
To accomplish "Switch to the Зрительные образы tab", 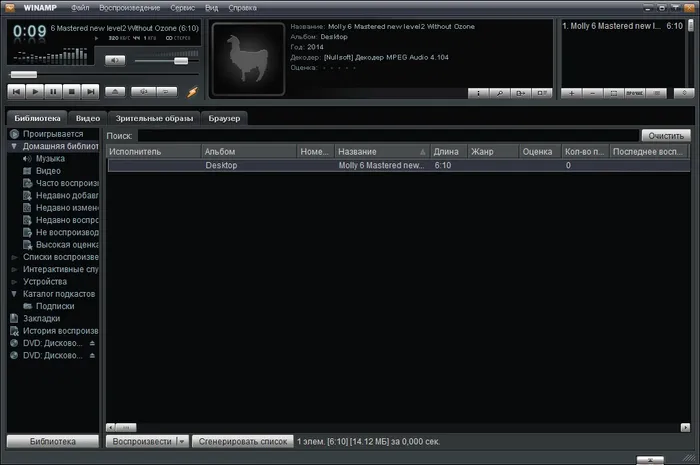I will pyautogui.click(x=154, y=118).
